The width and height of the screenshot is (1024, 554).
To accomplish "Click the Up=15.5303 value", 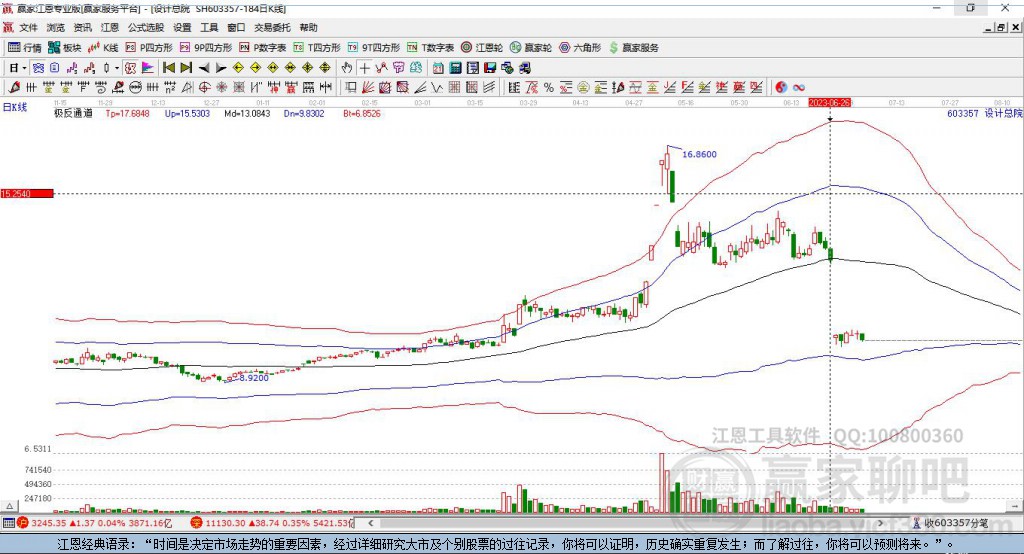I will (187, 114).
